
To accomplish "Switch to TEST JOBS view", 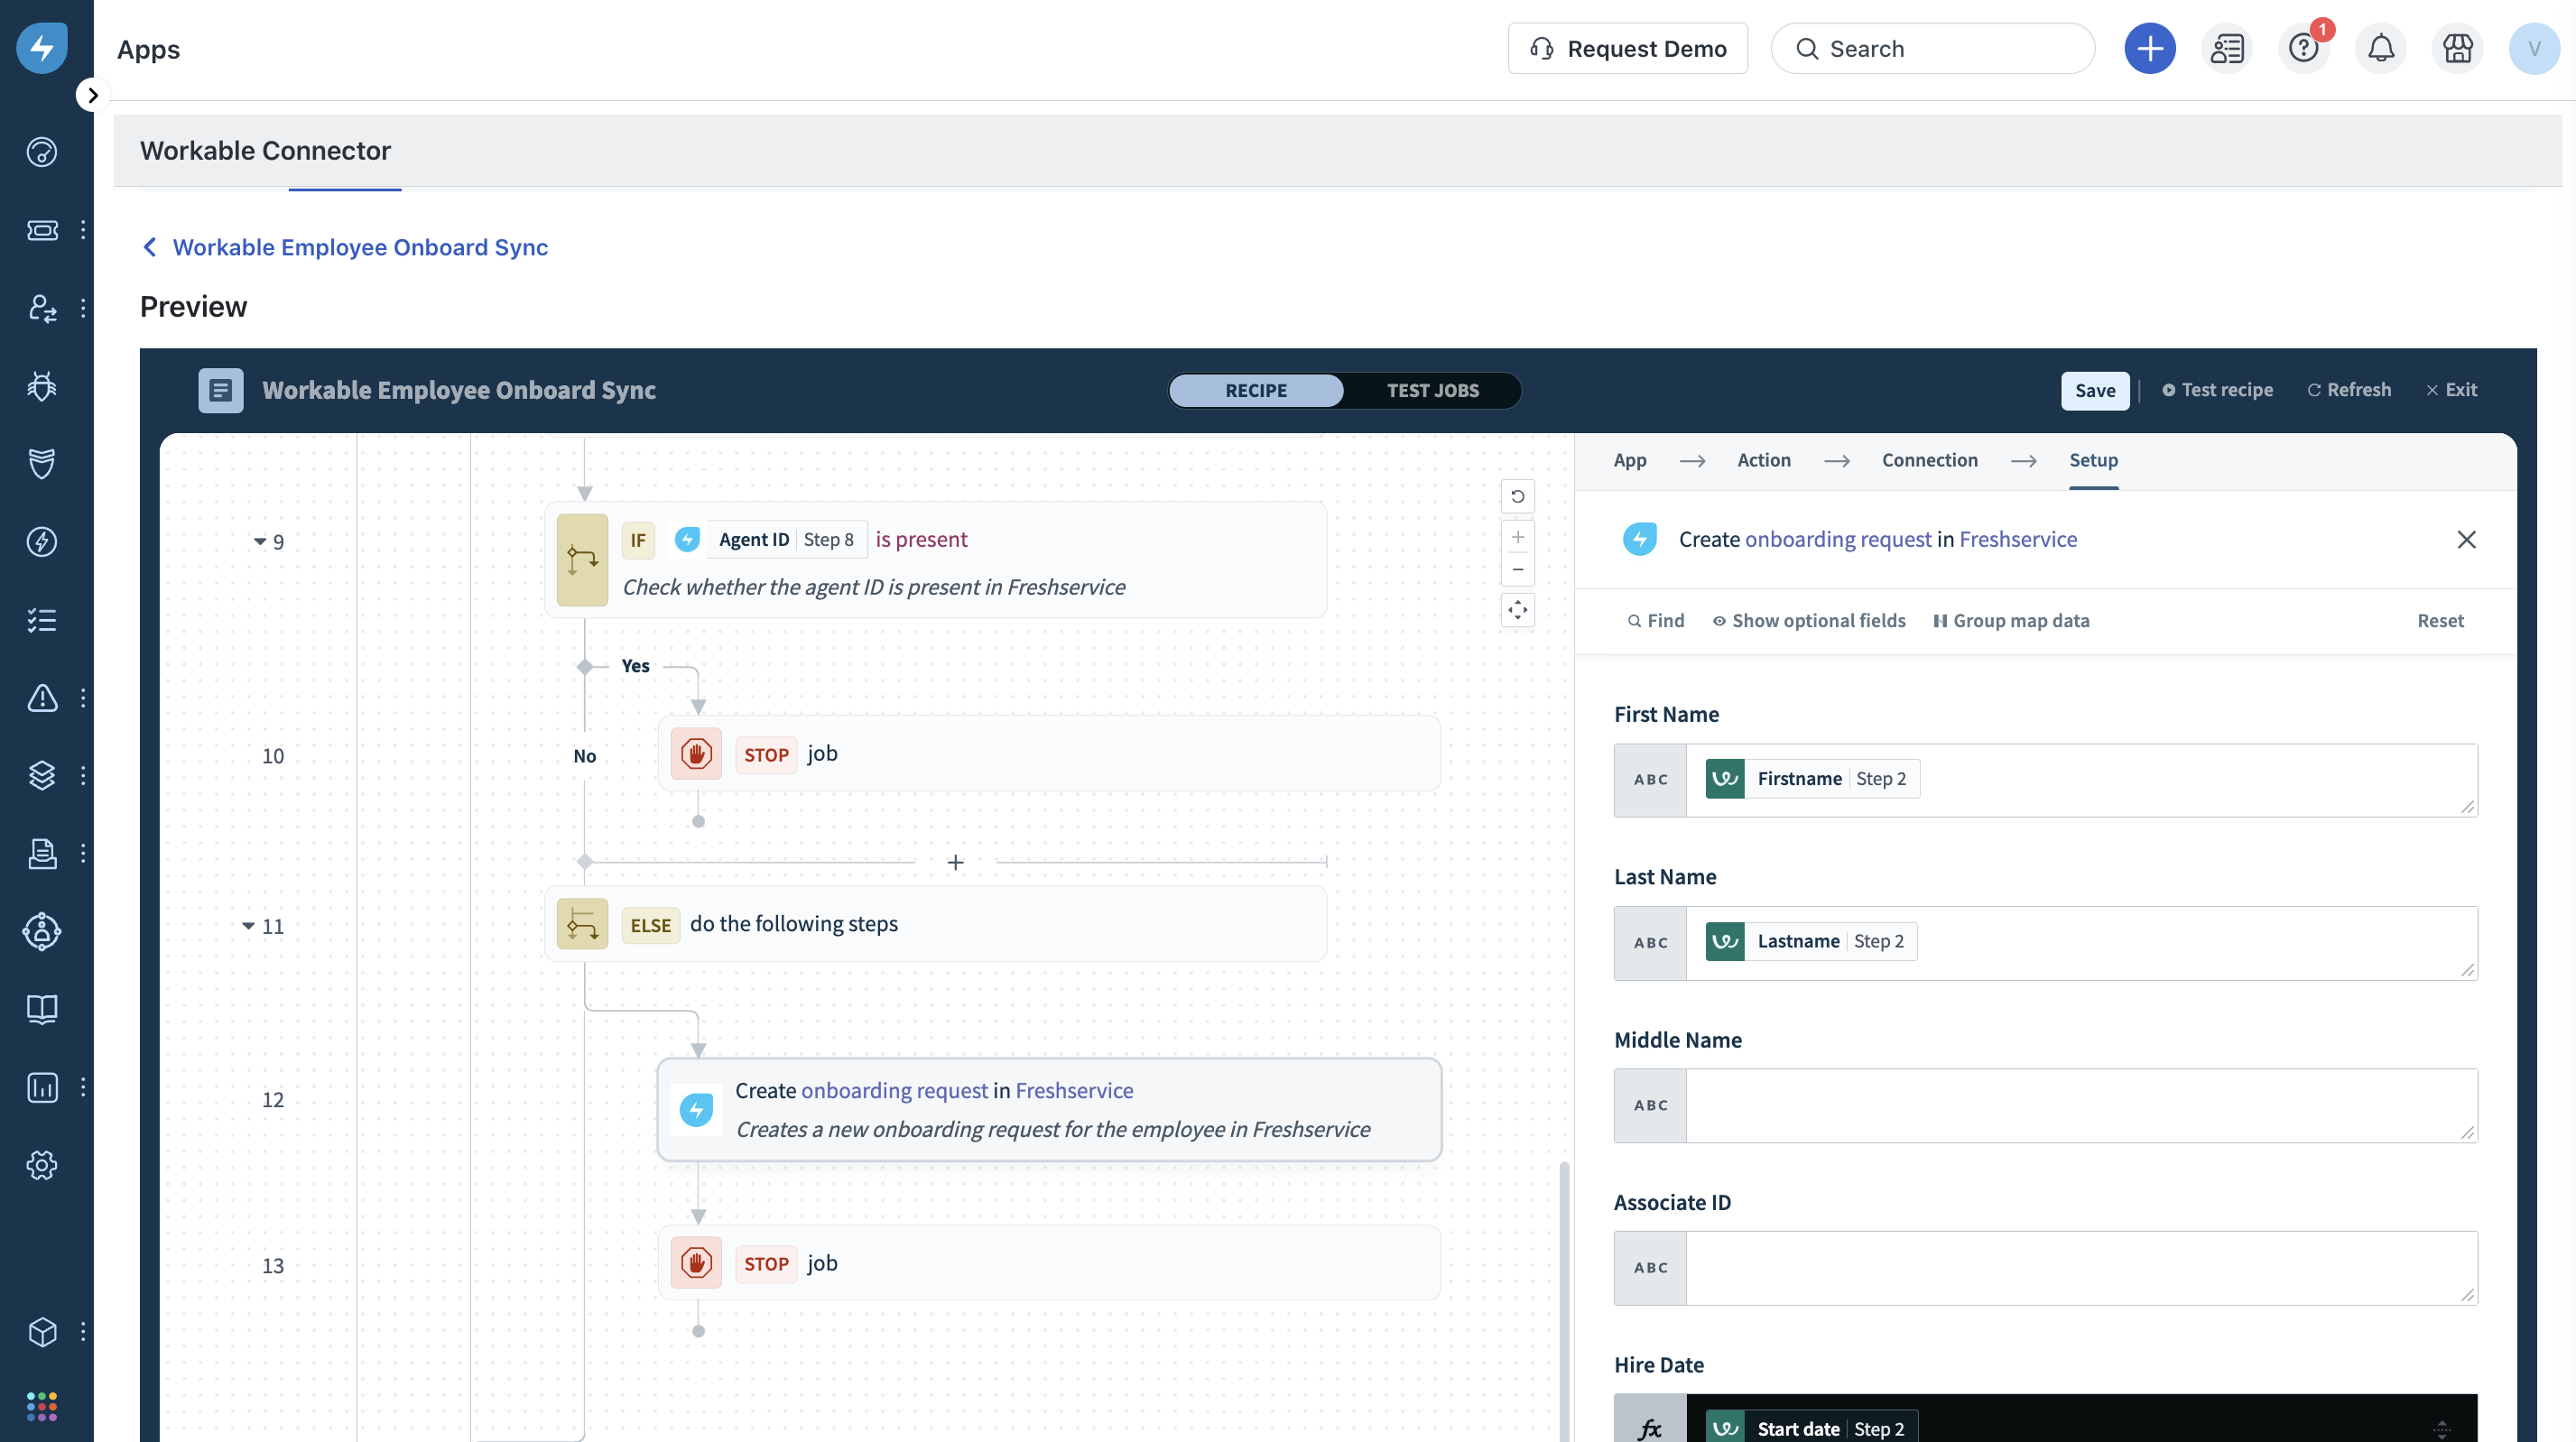I will [x=1432, y=390].
